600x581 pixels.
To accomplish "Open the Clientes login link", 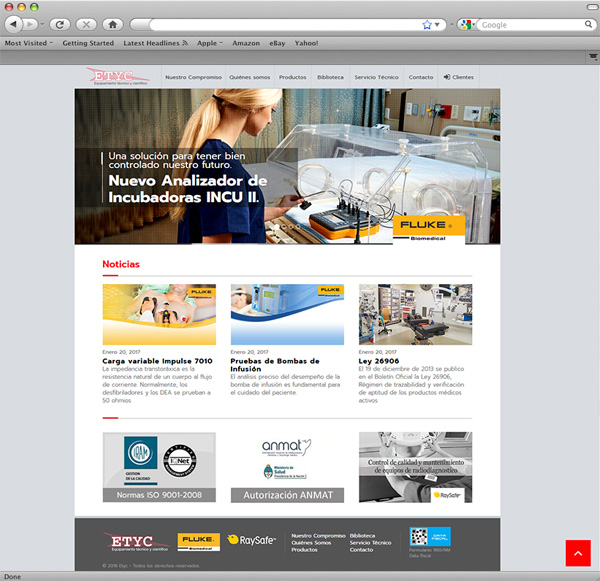I will coord(458,77).
